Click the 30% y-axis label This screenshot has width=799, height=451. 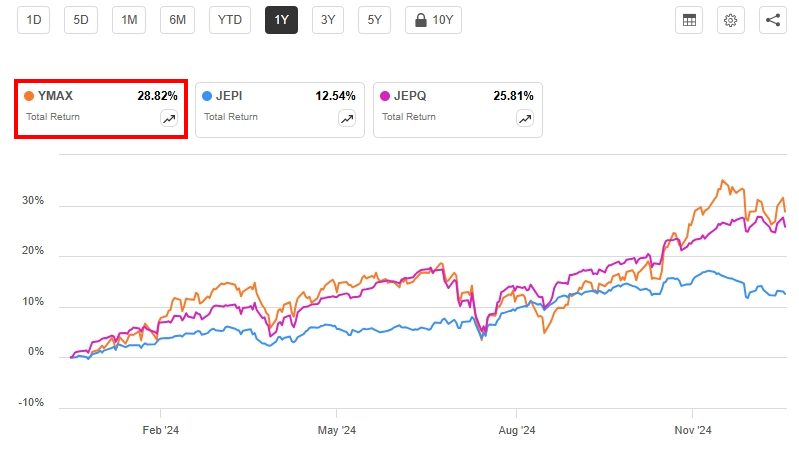pos(33,200)
